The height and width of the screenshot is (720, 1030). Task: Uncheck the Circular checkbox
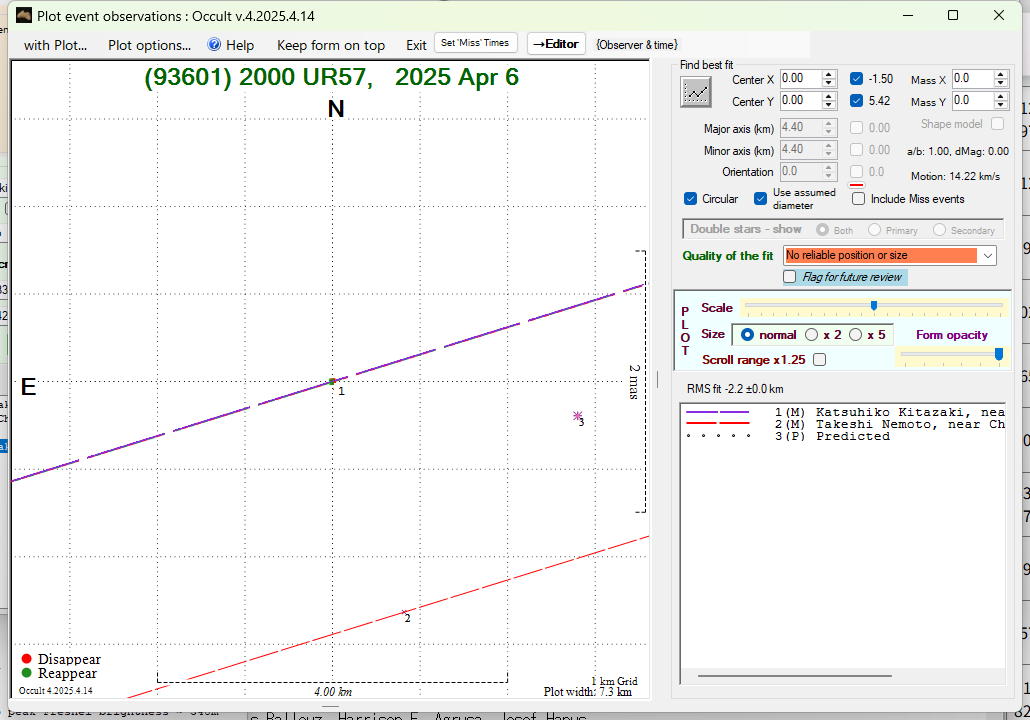point(690,199)
